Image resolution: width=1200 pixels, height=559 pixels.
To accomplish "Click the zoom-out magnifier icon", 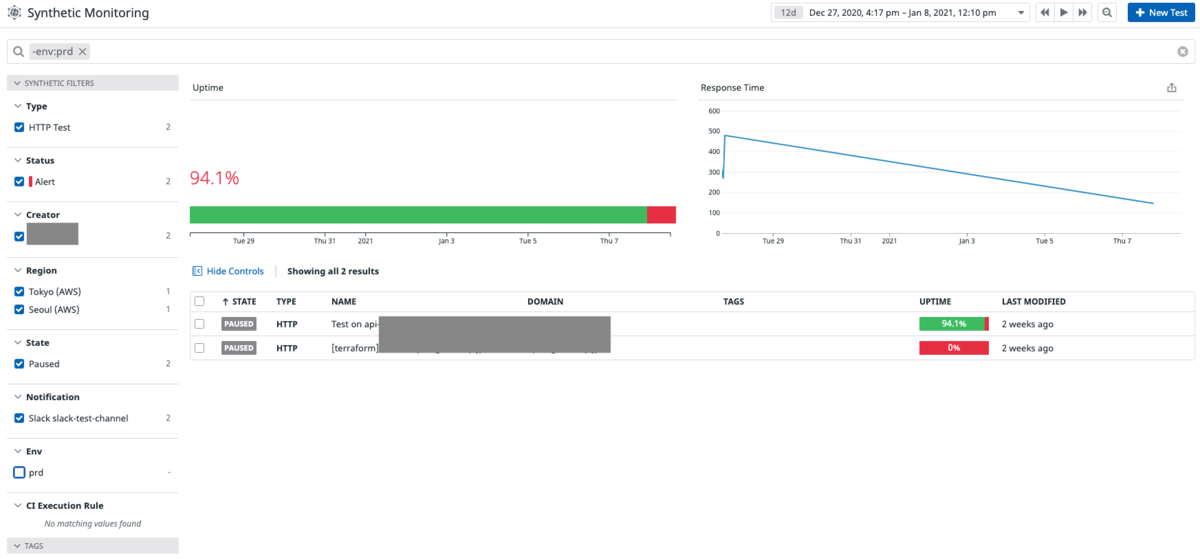I will coord(1107,12).
